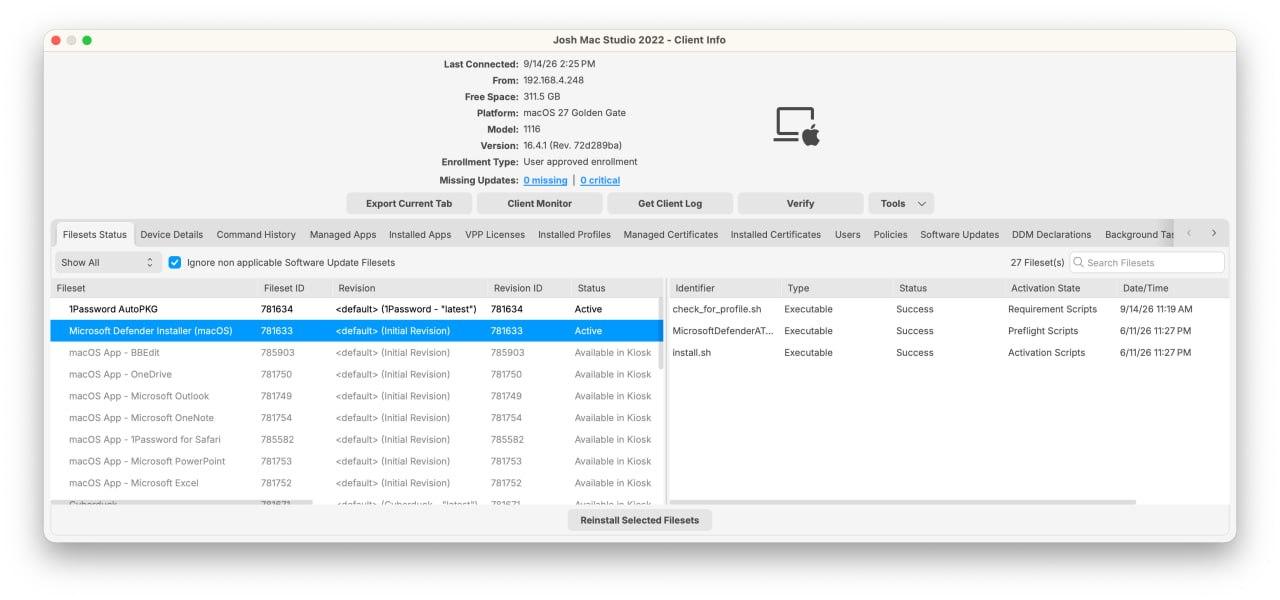Viewport: 1280px width, 600px height.
Task: Click the 192.168.4.248 From address value
Action: click(x=553, y=80)
